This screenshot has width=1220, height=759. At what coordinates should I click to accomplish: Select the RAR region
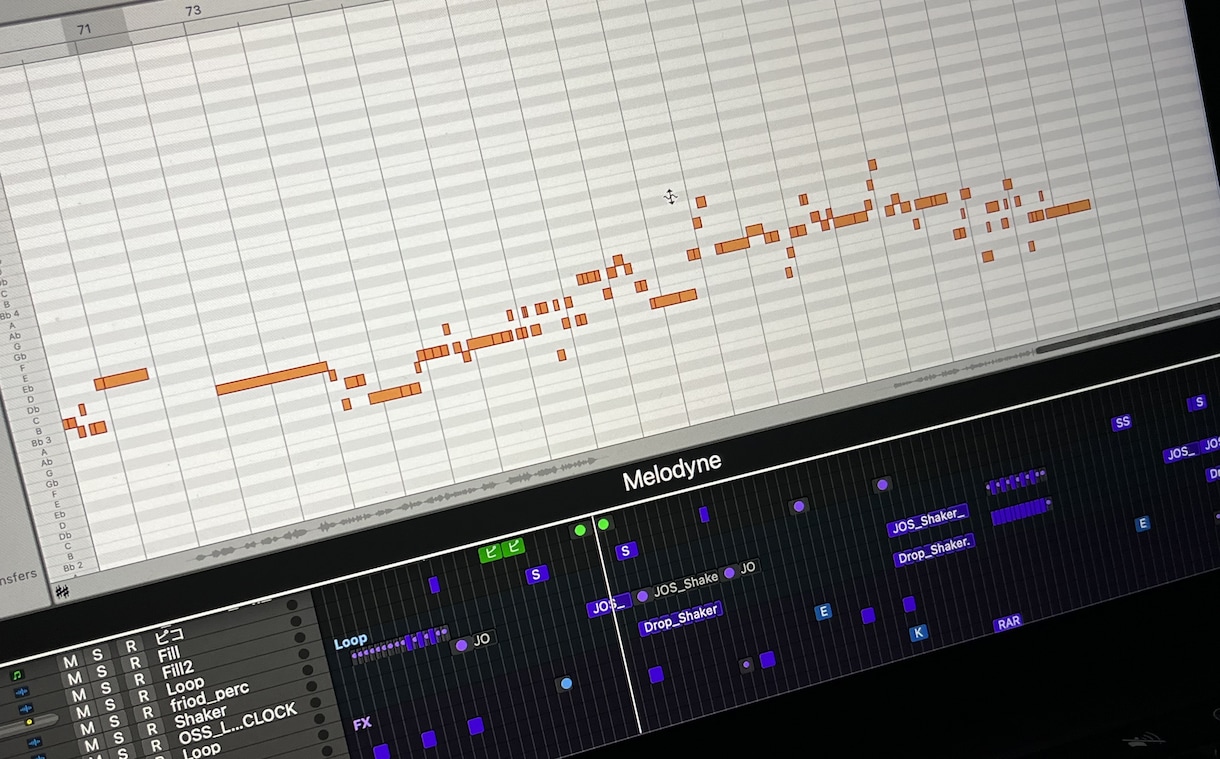(x=1008, y=622)
